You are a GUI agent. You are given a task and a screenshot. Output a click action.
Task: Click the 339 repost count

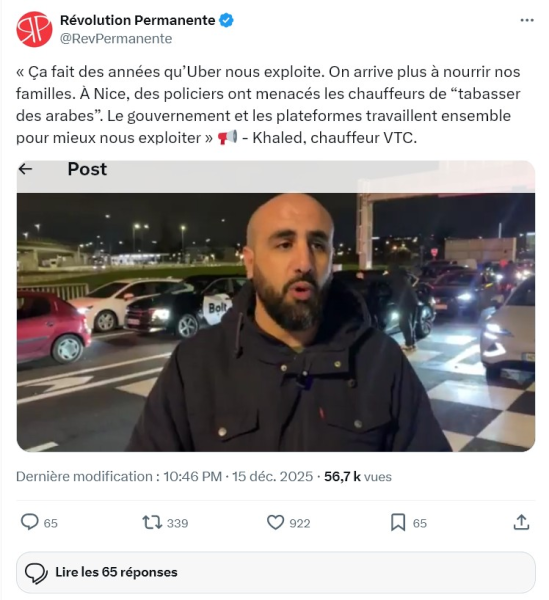pos(178,523)
